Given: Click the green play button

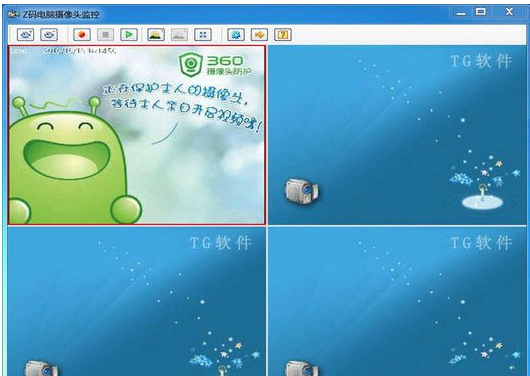Looking at the screenshot, I should pyautogui.click(x=129, y=34).
